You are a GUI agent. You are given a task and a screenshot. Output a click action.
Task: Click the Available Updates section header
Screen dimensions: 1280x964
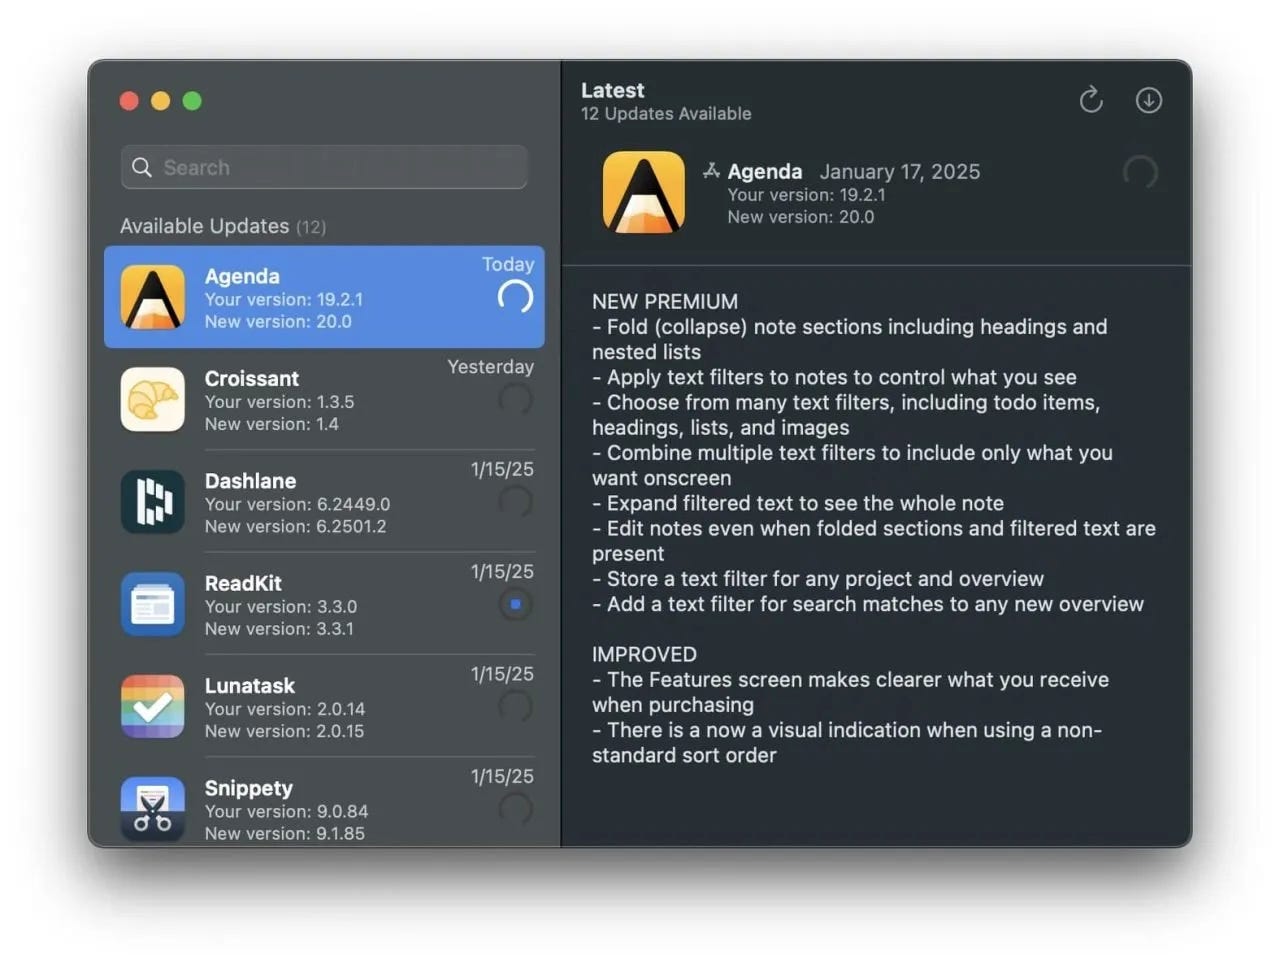coord(223,226)
